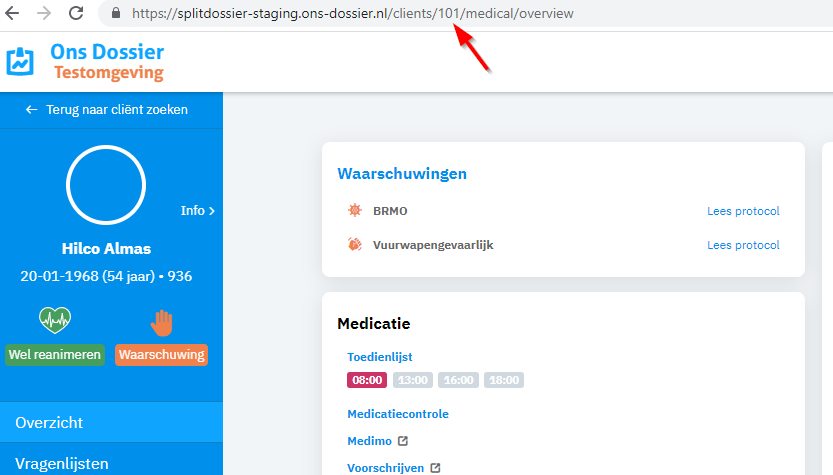Viewport: 833px width, 475px height.
Task: Click the Ons Dossier title text
Action: 107,52
